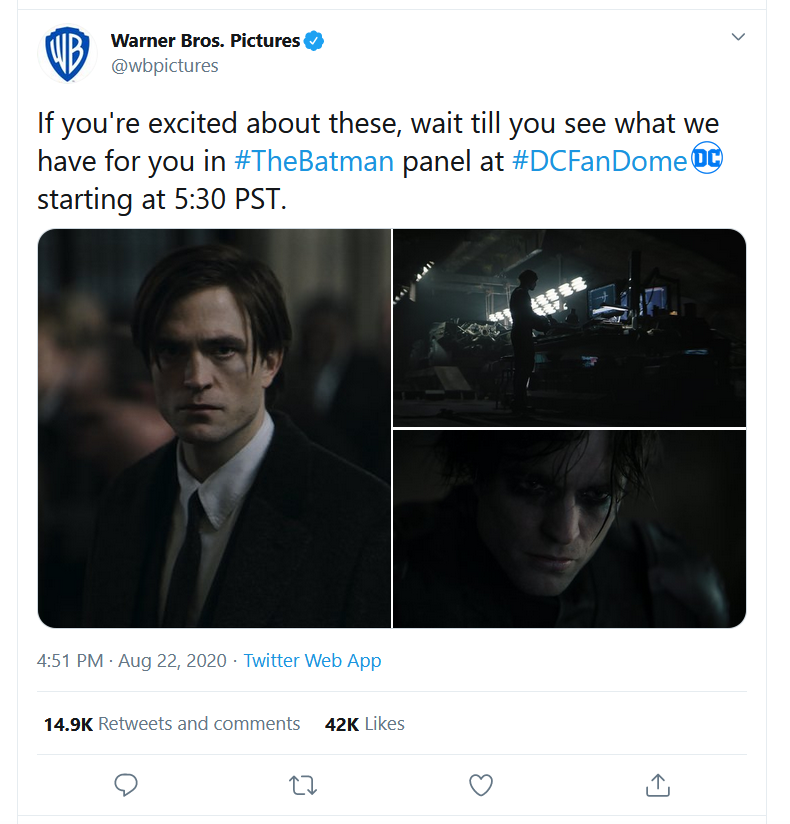Viewport: 790px width, 824px height.
Task: Click the @wbpictures handle
Action: [x=165, y=66]
